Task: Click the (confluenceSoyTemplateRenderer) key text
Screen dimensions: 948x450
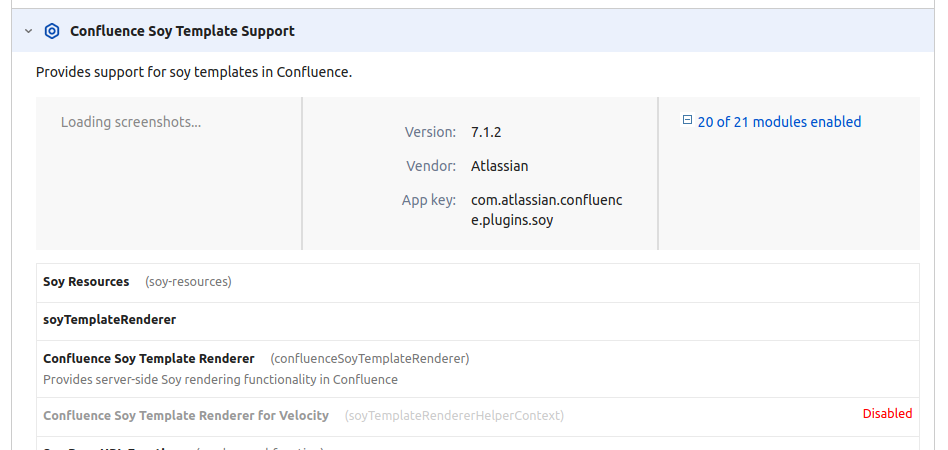Action: tap(369, 359)
